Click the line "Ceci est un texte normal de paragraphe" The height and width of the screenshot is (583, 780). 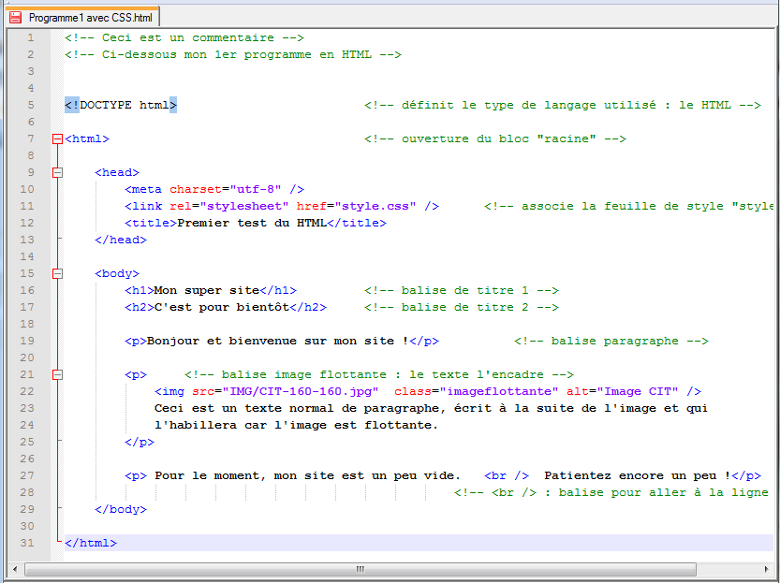[431, 408]
